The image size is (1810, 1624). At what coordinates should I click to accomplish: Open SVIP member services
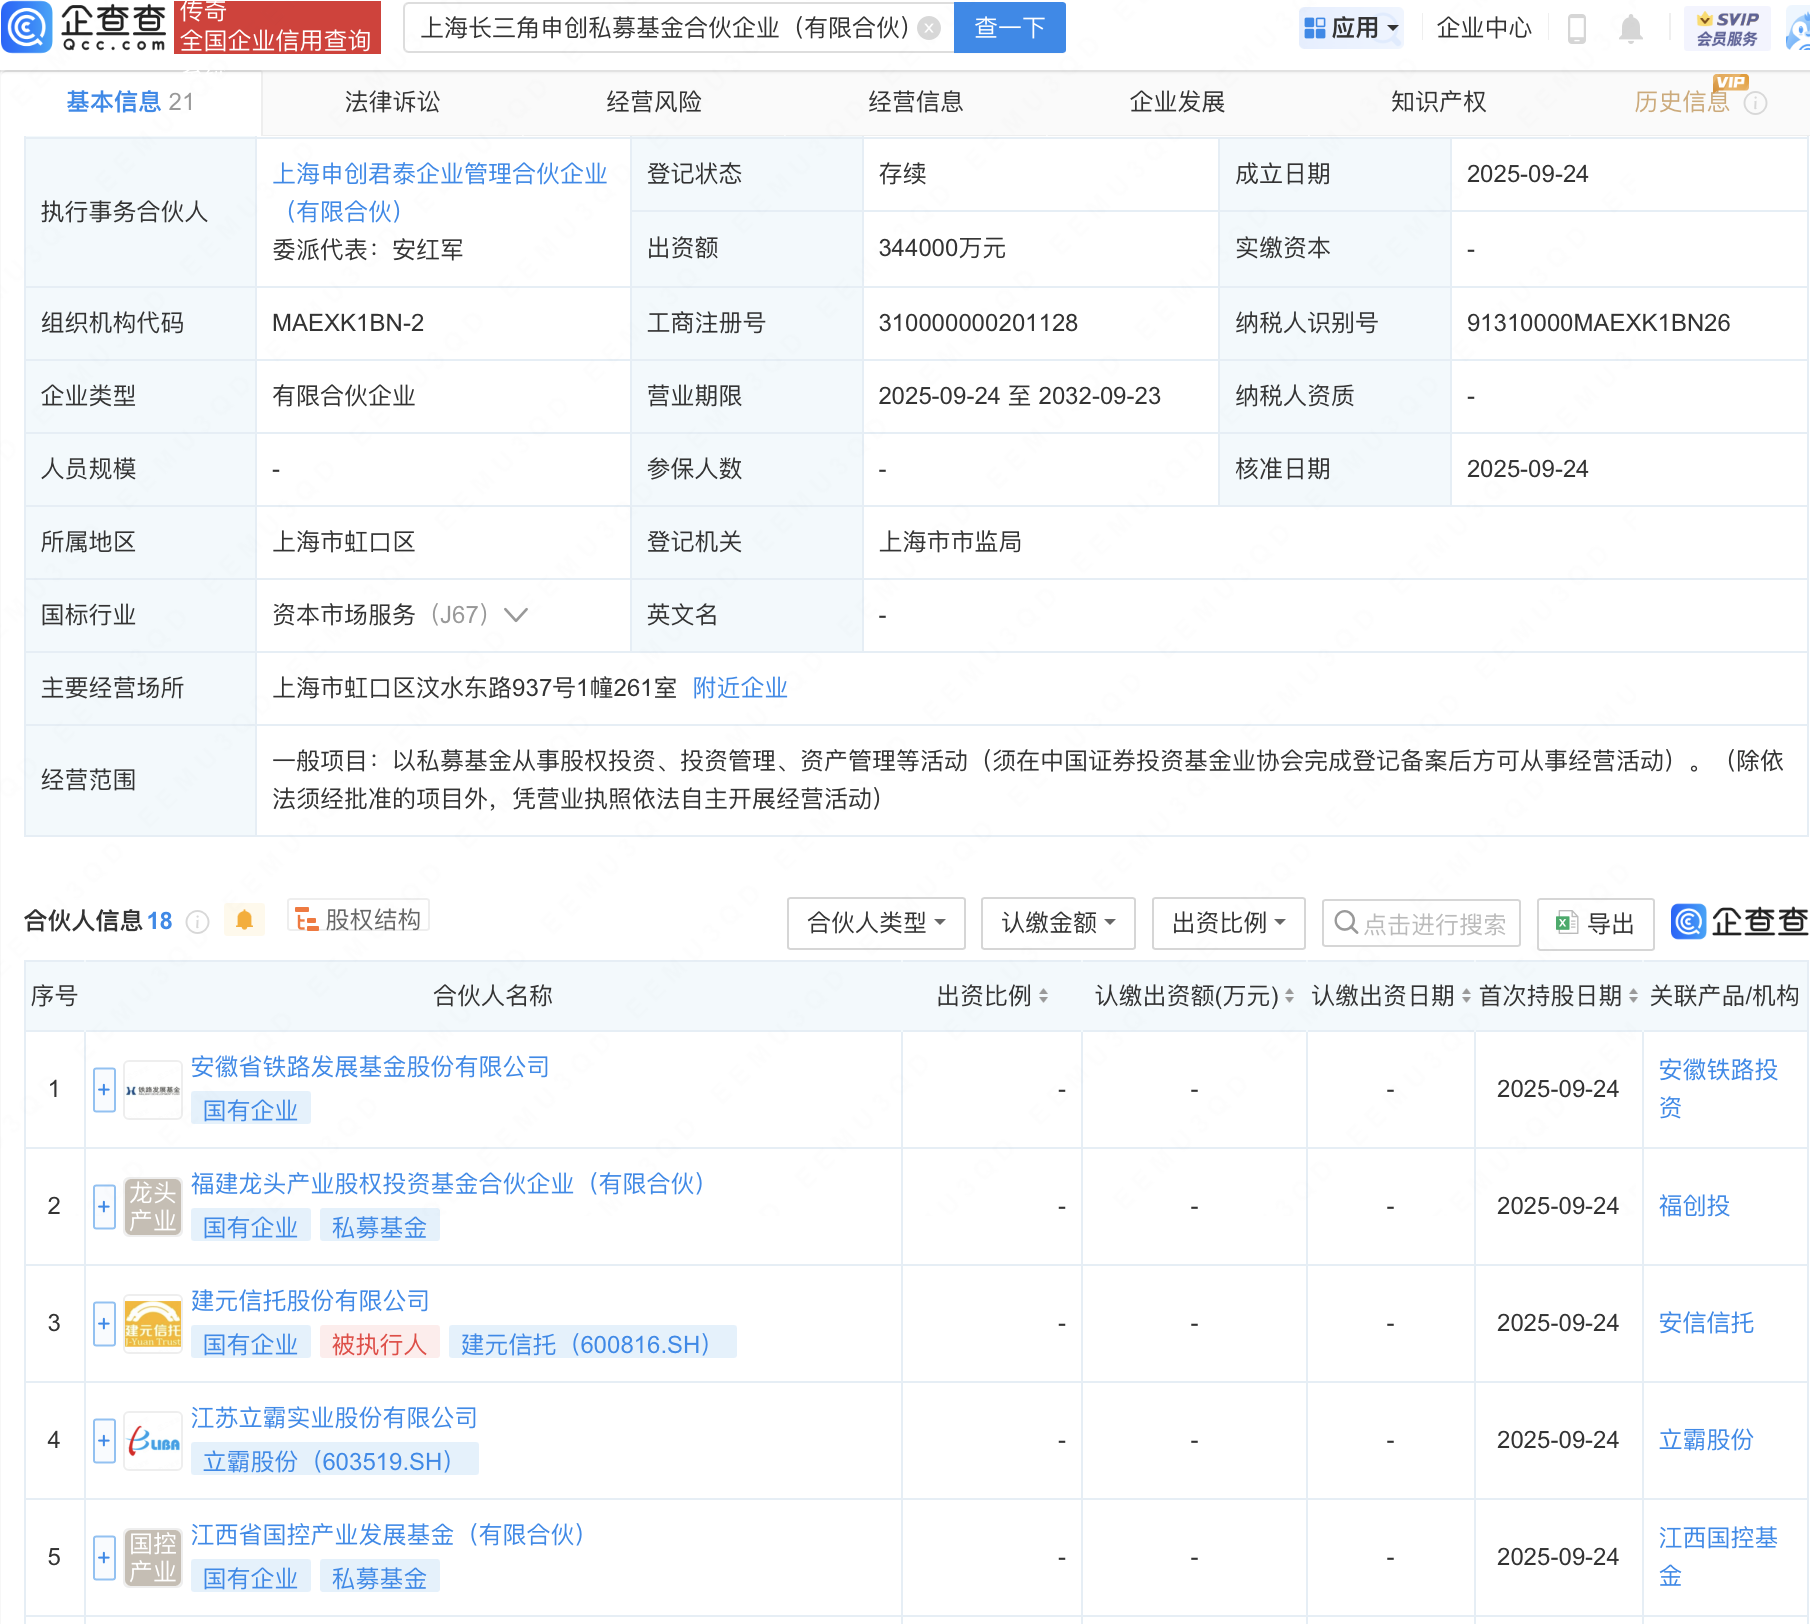click(1727, 28)
